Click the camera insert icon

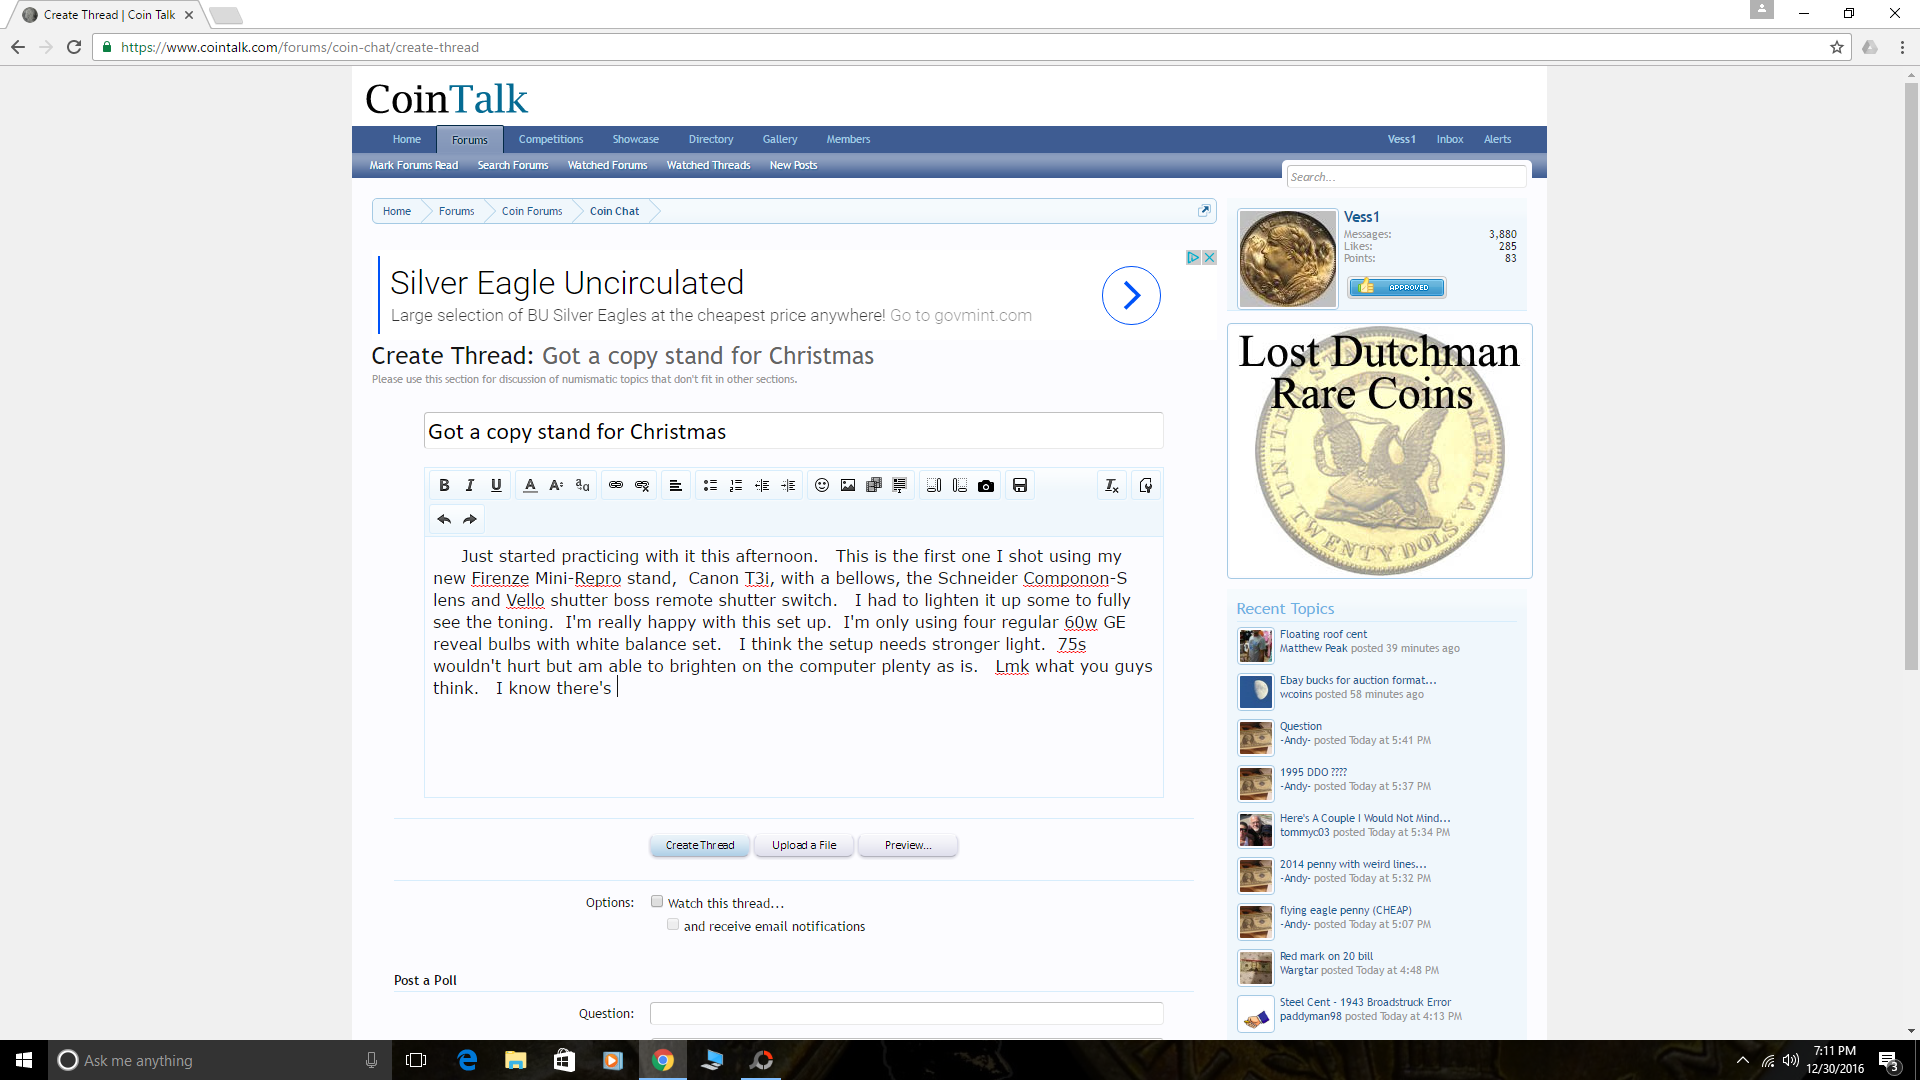tap(986, 485)
